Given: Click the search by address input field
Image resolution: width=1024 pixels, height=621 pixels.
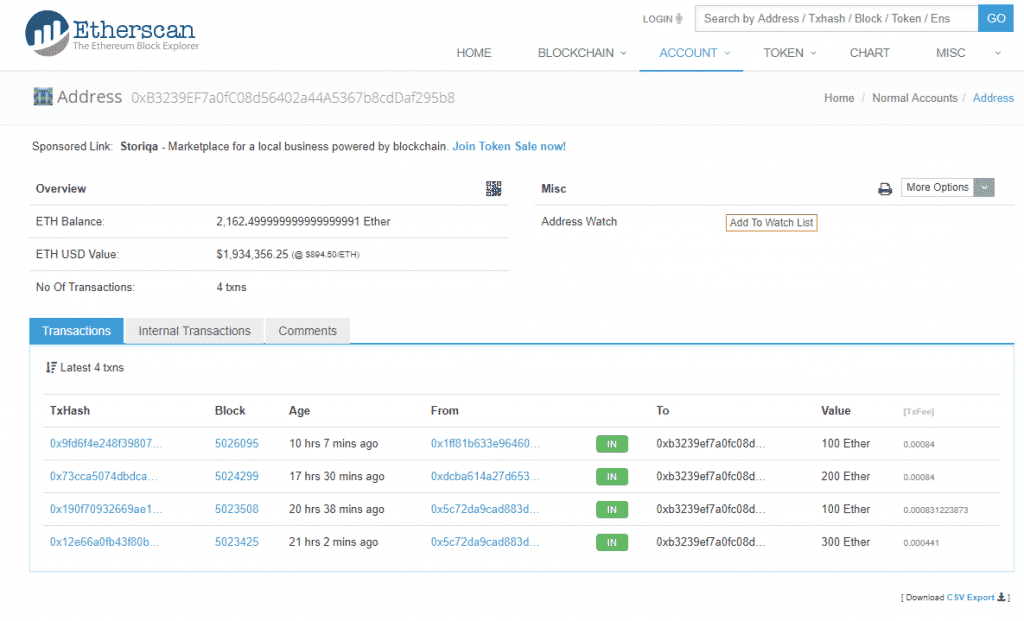Looking at the screenshot, I should point(836,18).
